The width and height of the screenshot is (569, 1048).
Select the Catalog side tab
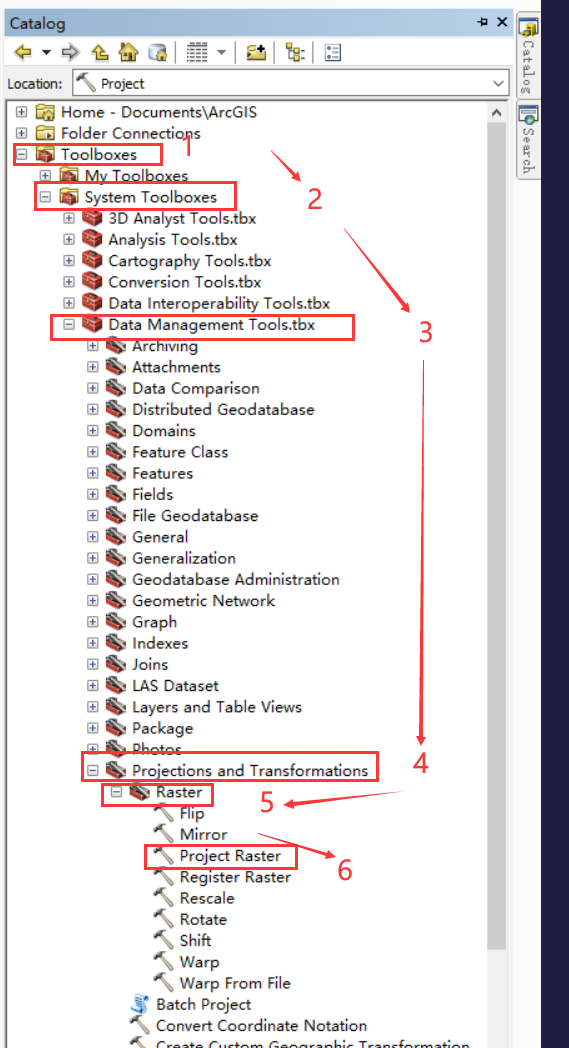tap(528, 57)
